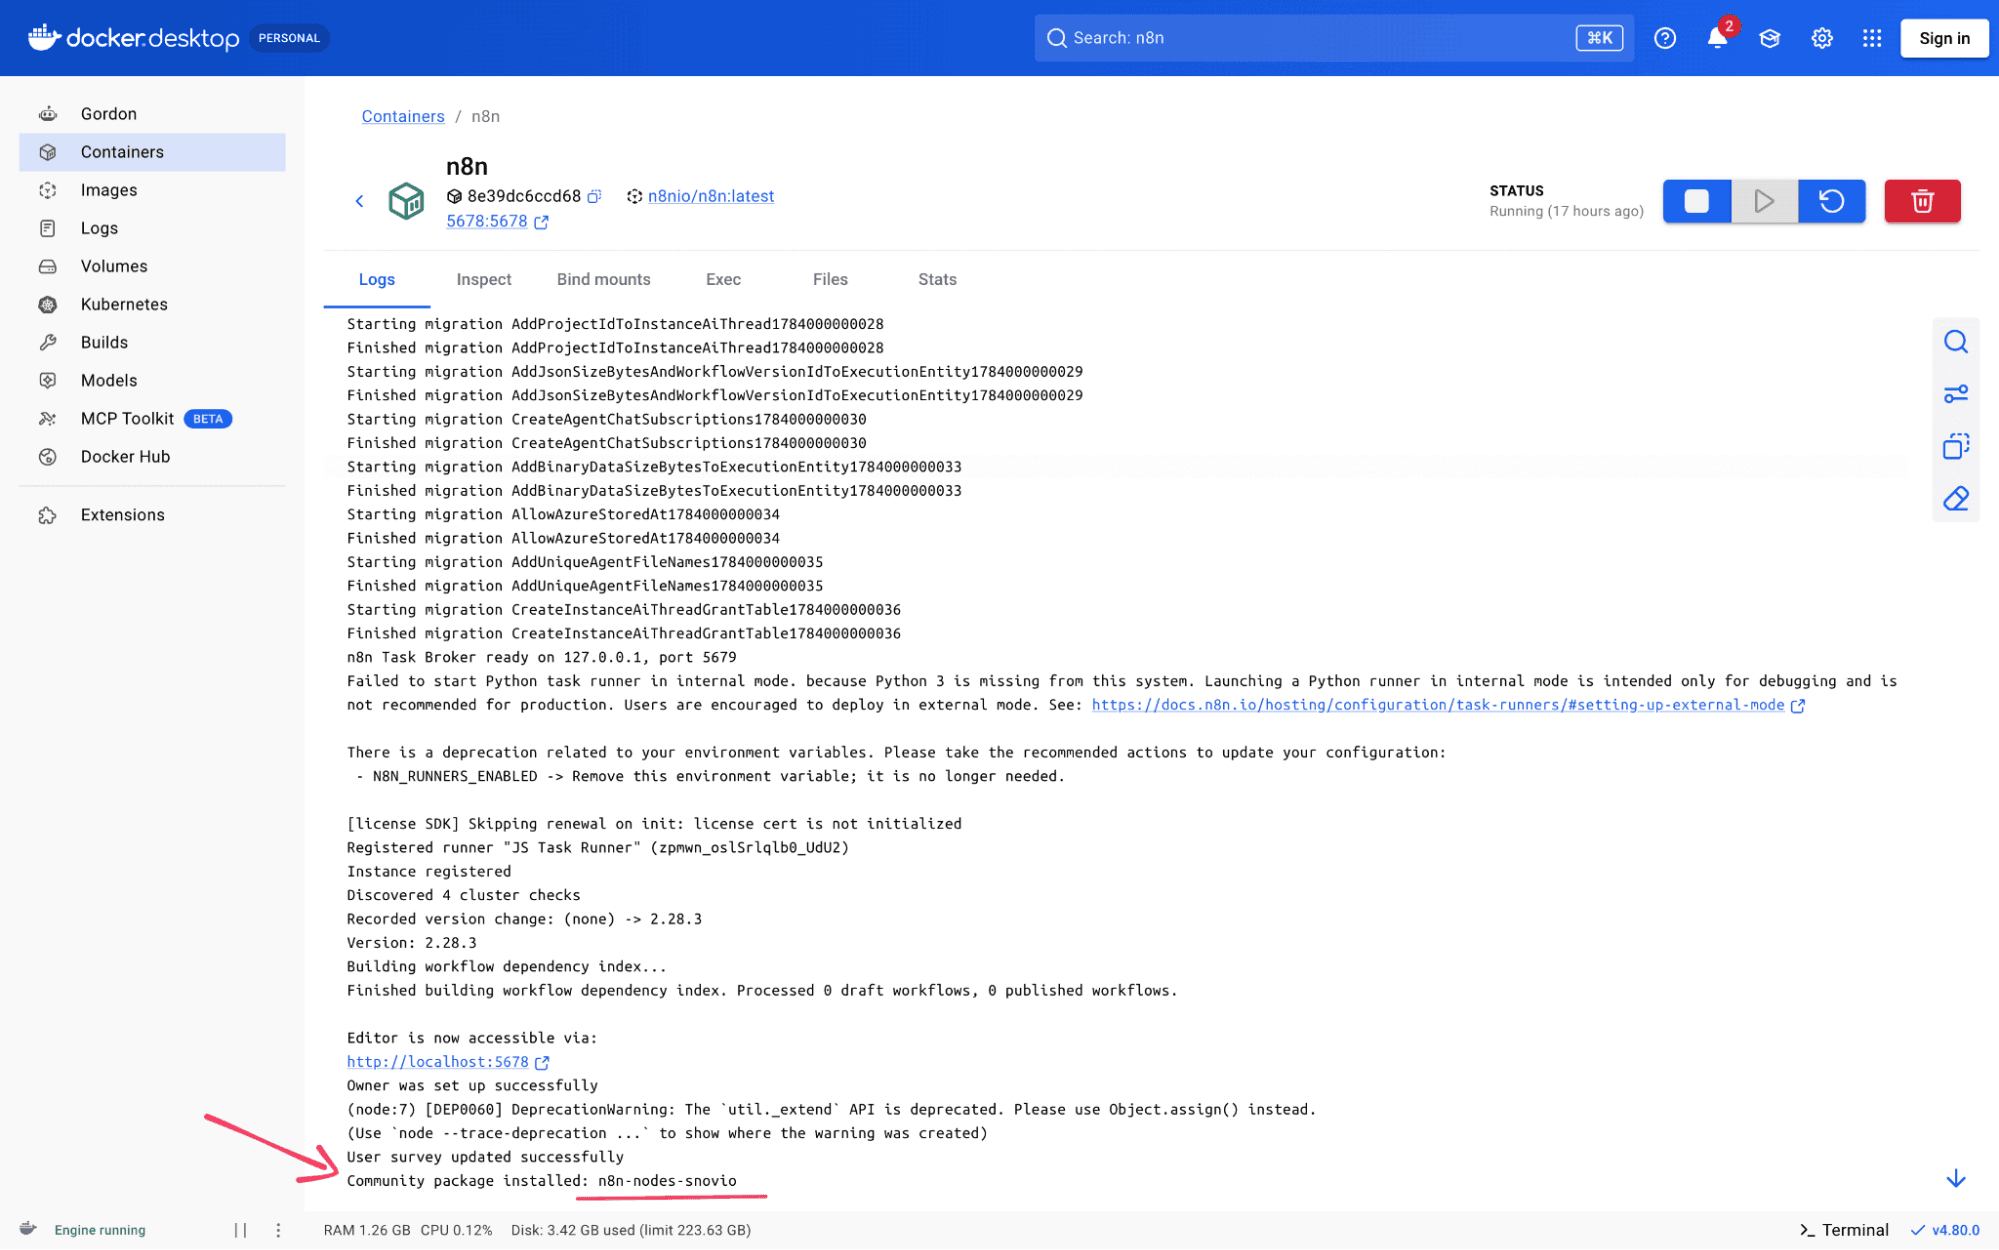Click the PERSONAL plan badge
Image resolution: width=1999 pixels, height=1250 pixels.
coord(289,38)
